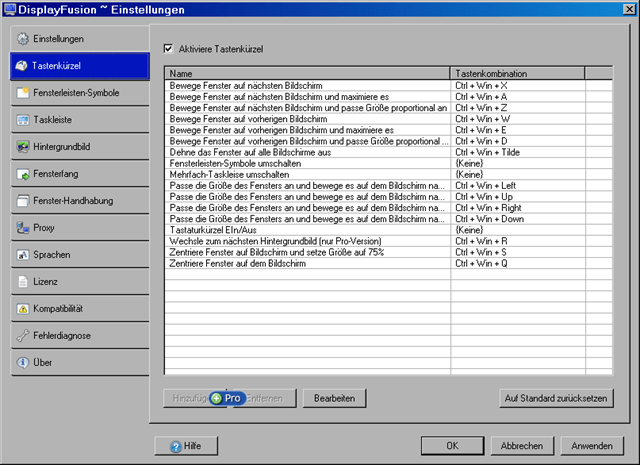Select 'Dehne das Fenster auf alle Bildschirme aus'
Viewport: 640px width, 465px height.
coord(389,152)
